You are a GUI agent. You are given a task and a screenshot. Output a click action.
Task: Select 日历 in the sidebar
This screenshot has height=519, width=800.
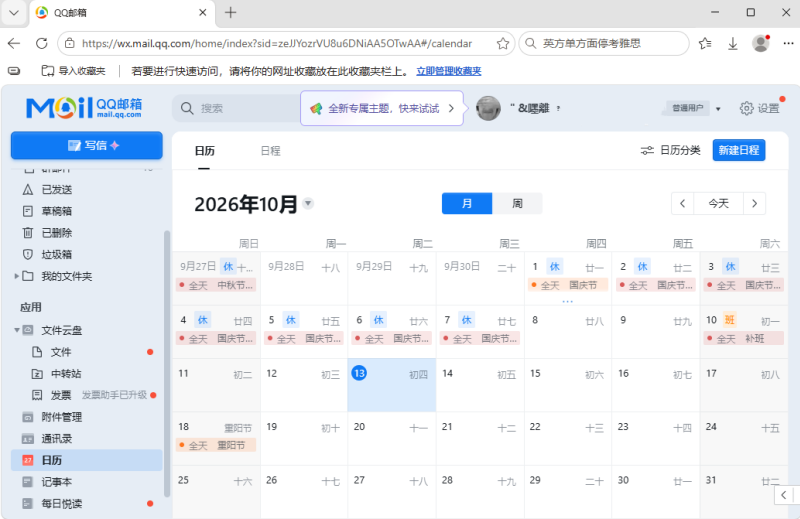(87, 460)
